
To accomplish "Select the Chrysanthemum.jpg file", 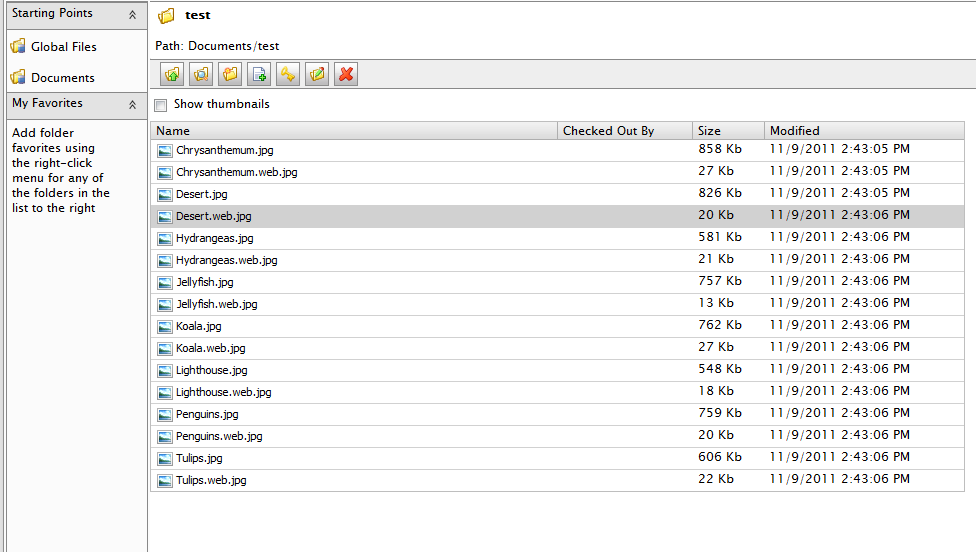I will pyautogui.click(x=224, y=150).
